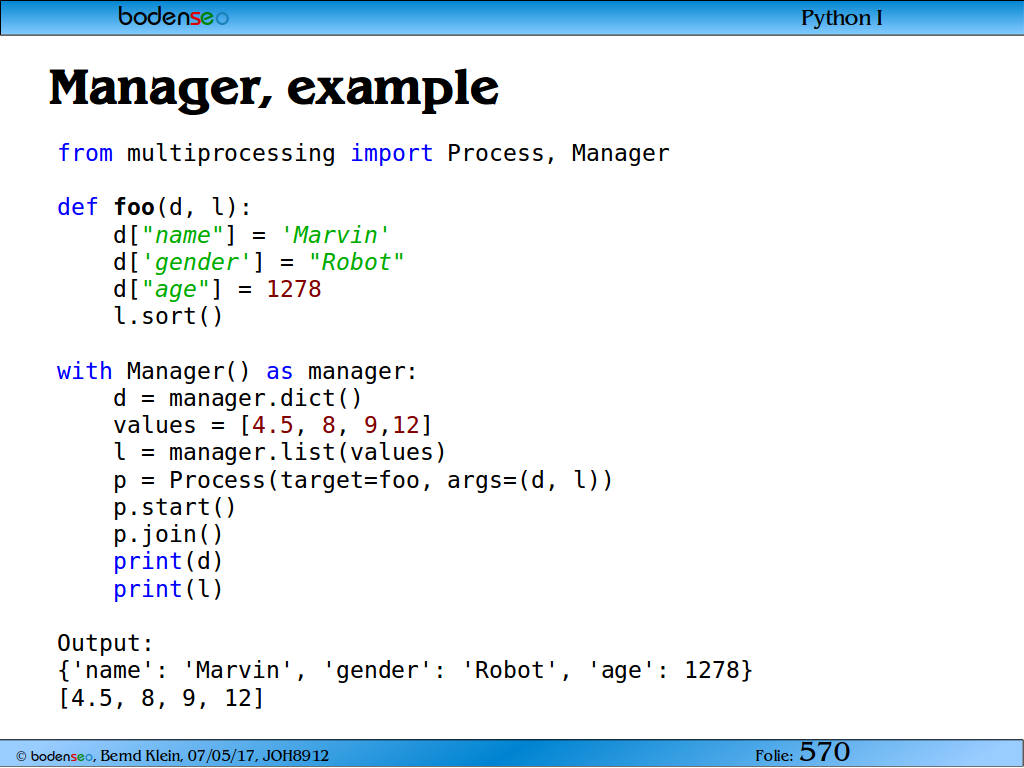Image resolution: width=1024 pixels, height=768 pixels.
Task: Click the 'p = Process(target=foo, args=(d, l))' line
Action: tap(363, 481)
